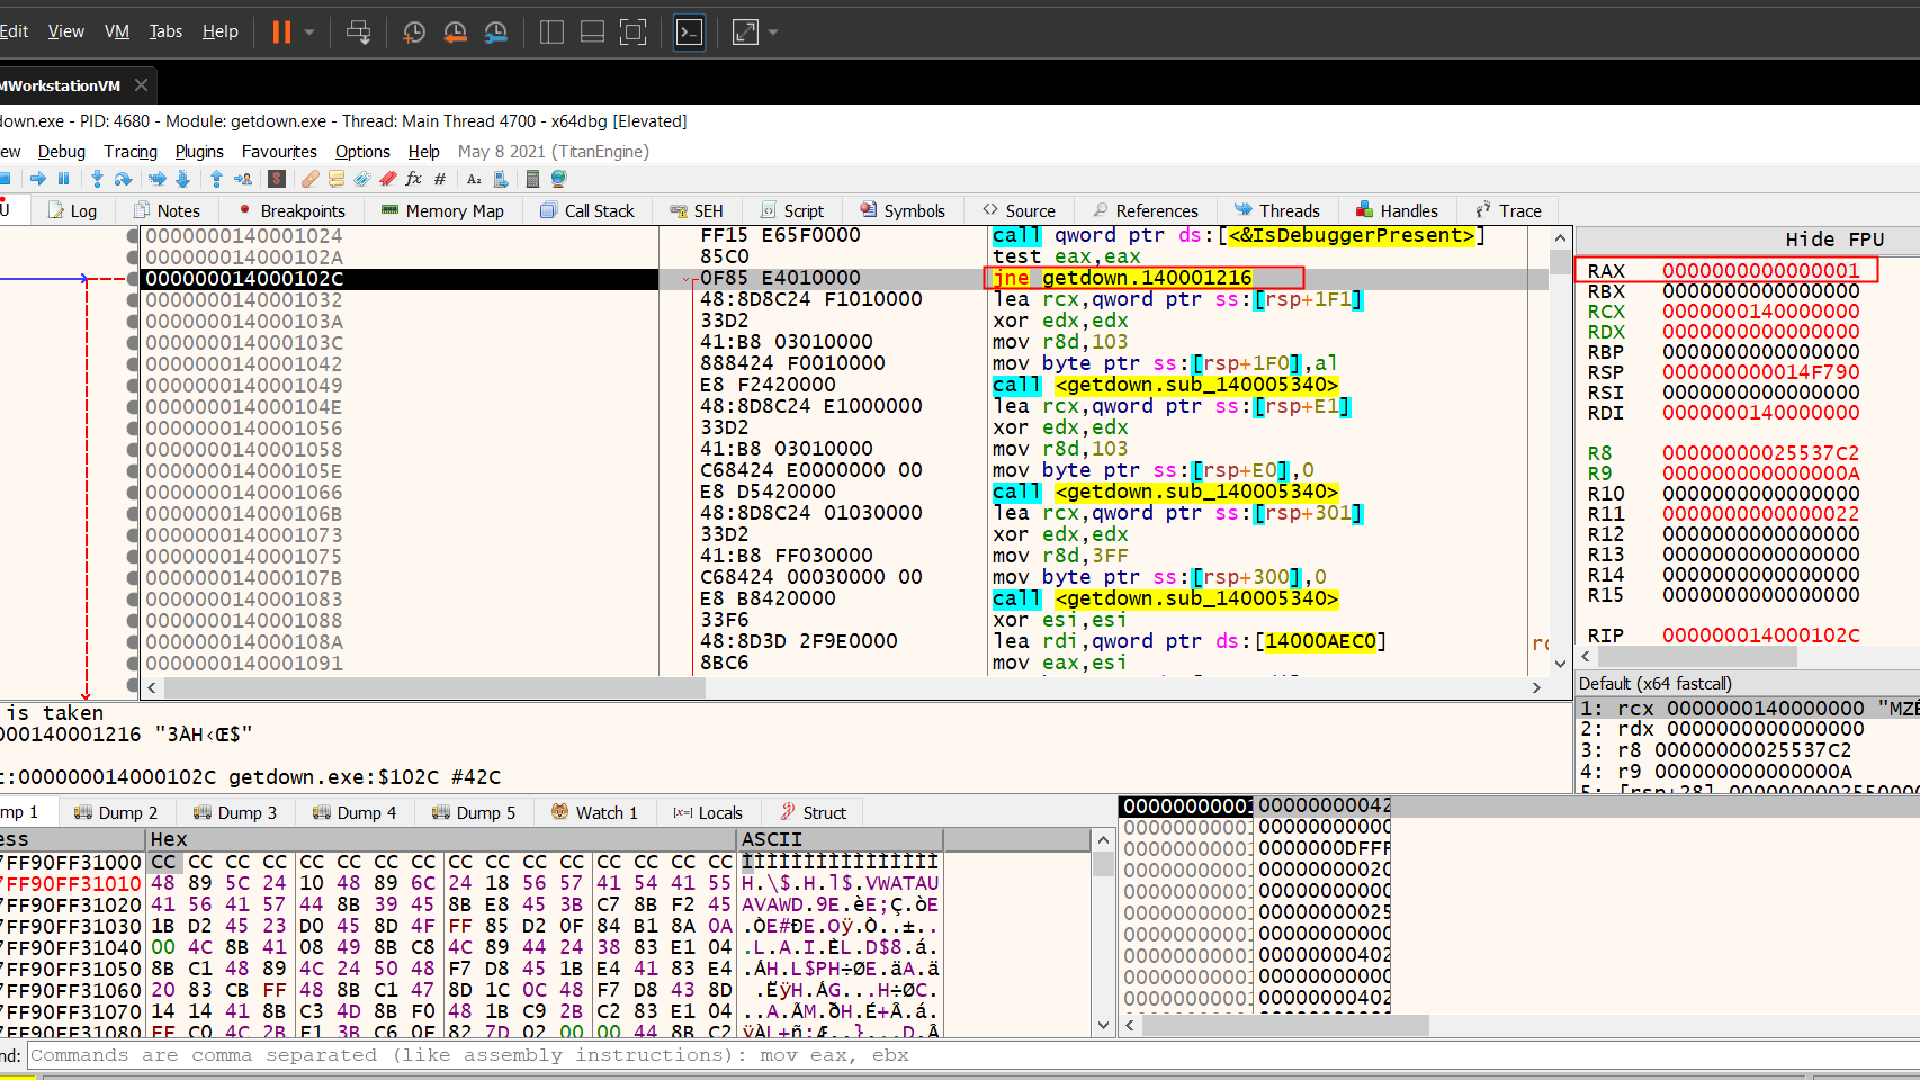
Task: Click Hide FPU in registers panel
Action: click(1834, 240)
